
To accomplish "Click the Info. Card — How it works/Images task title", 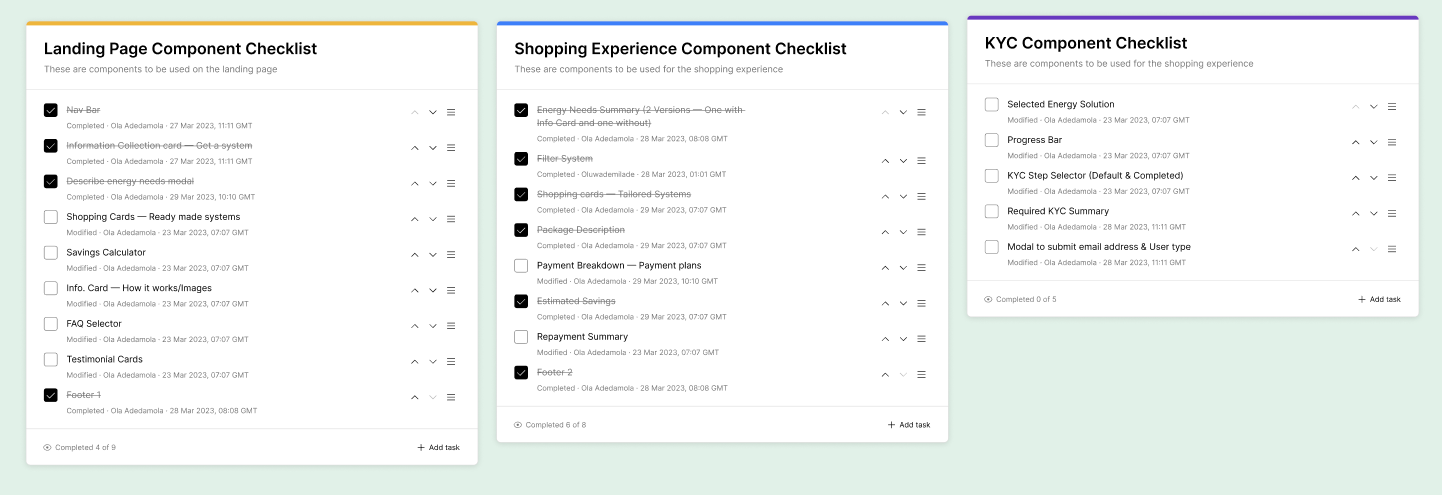I will click(x=139, y=288).
